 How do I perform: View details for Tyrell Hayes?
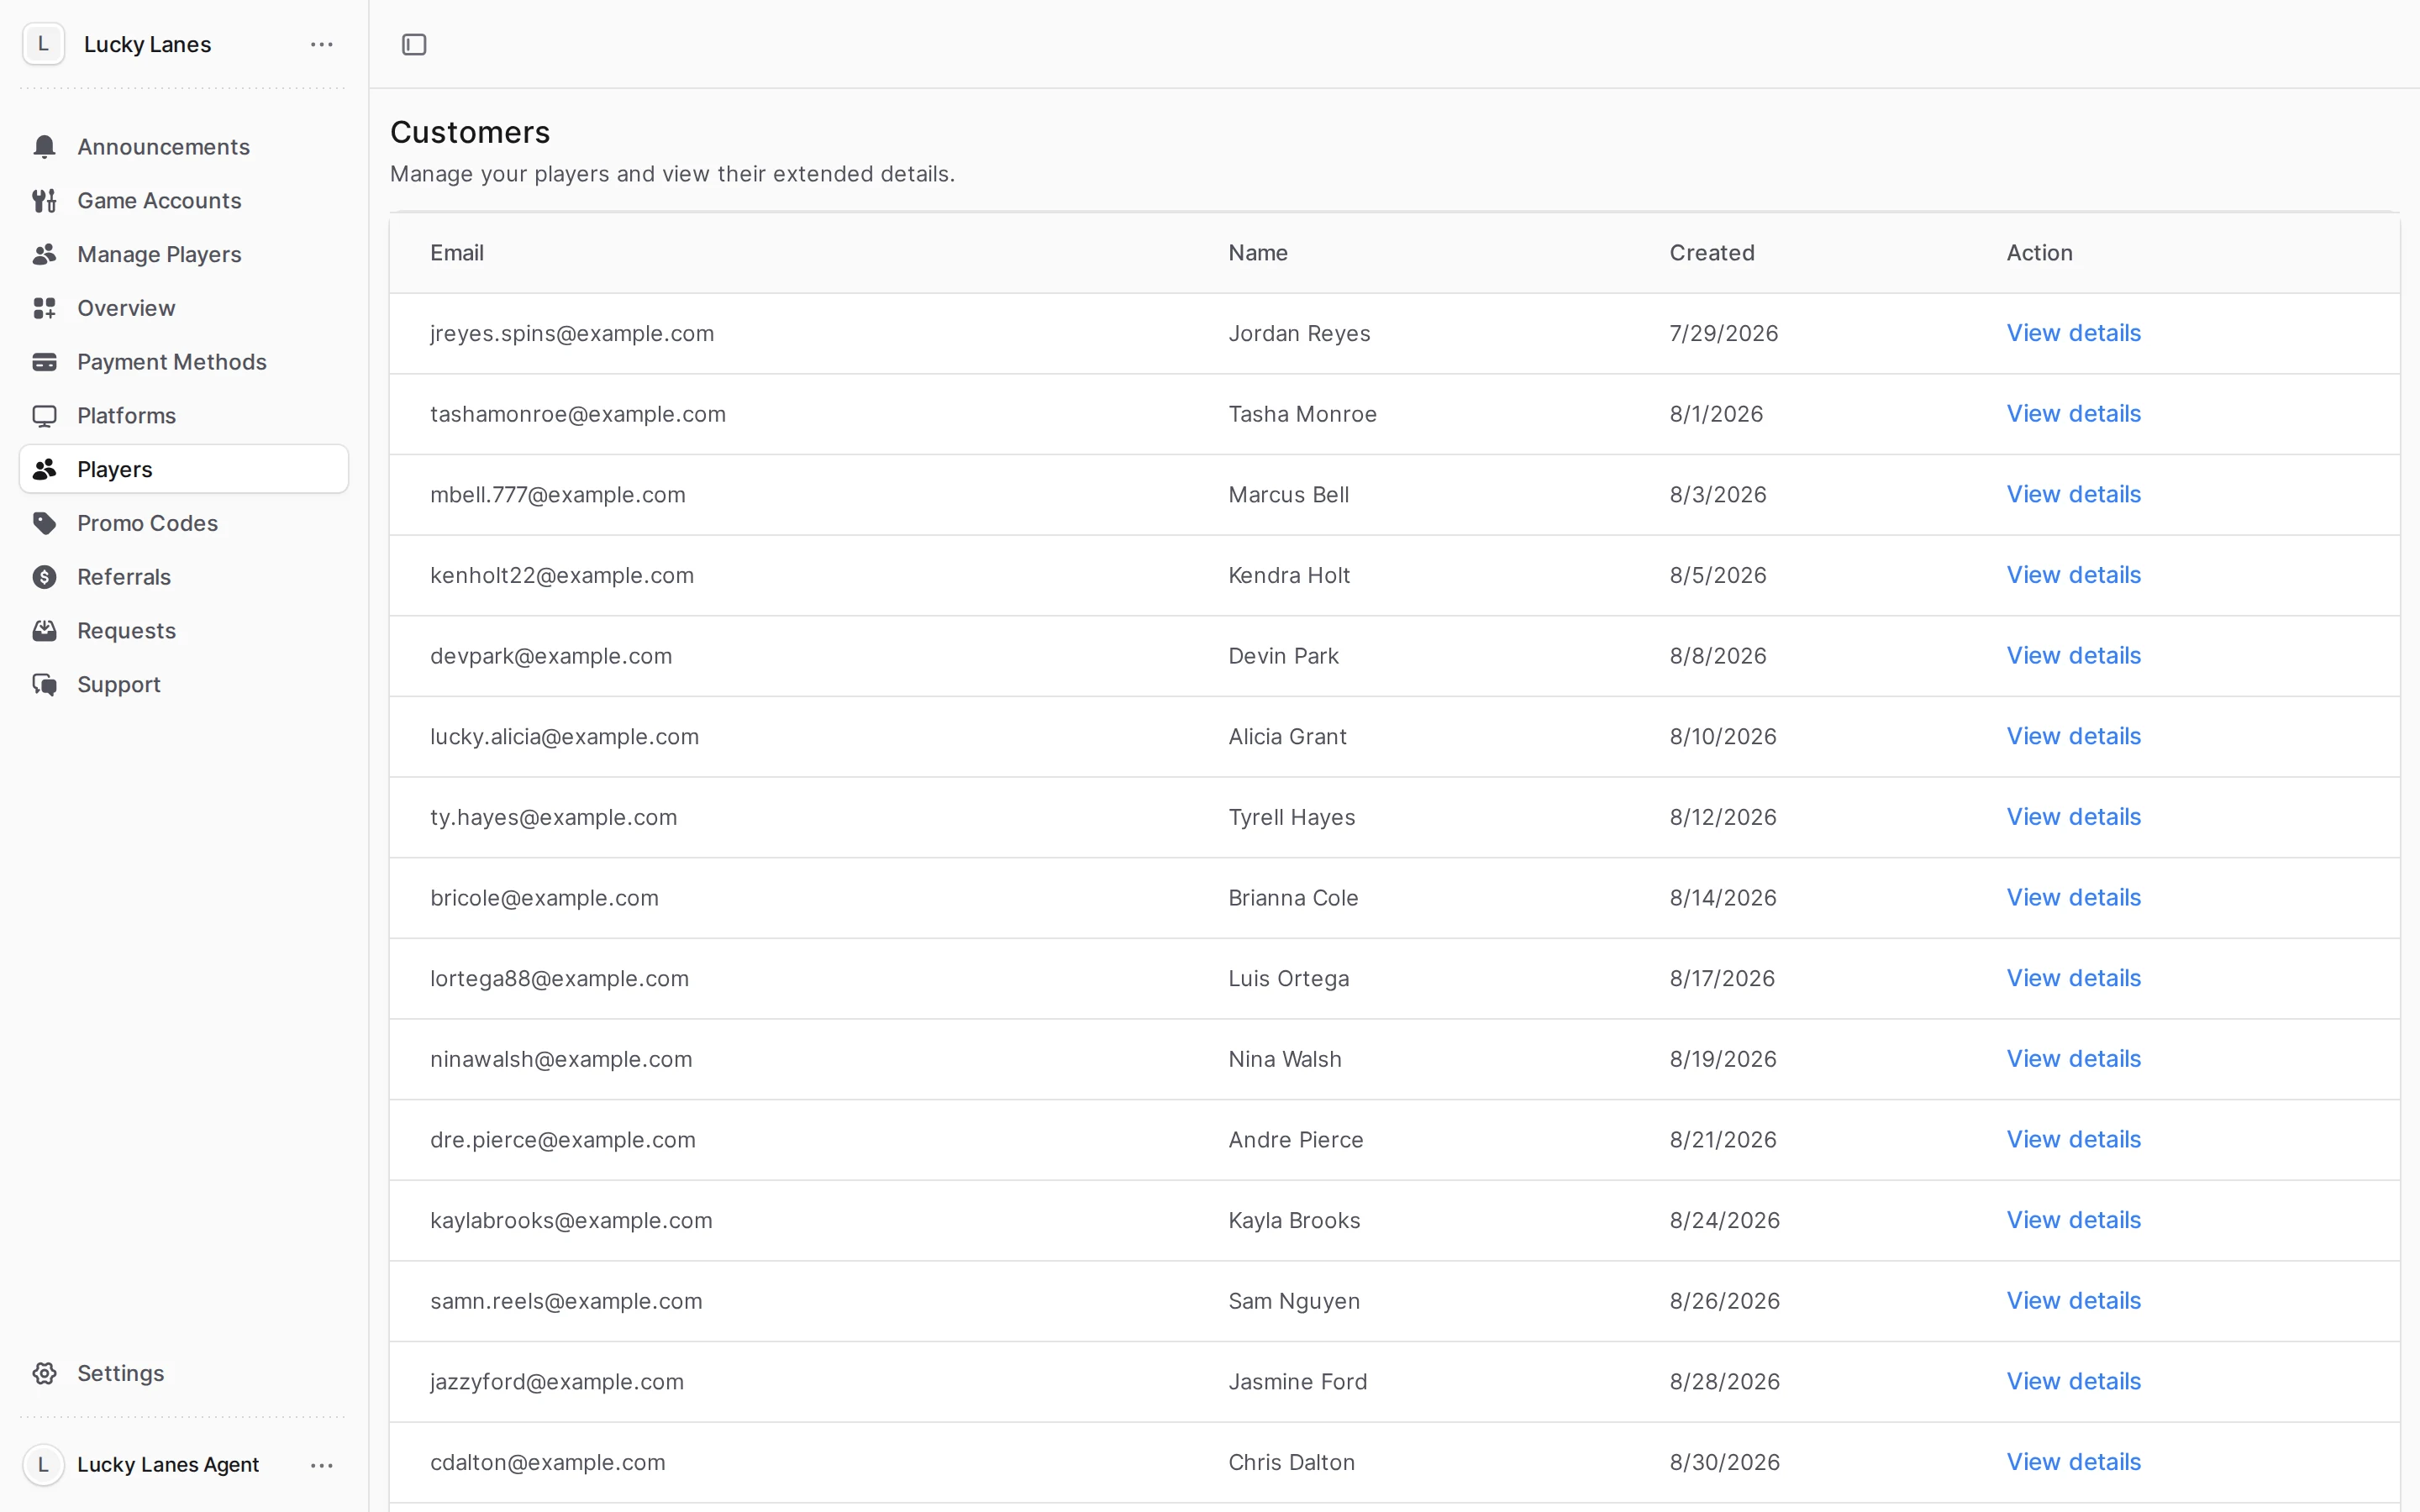[2073, 817]
